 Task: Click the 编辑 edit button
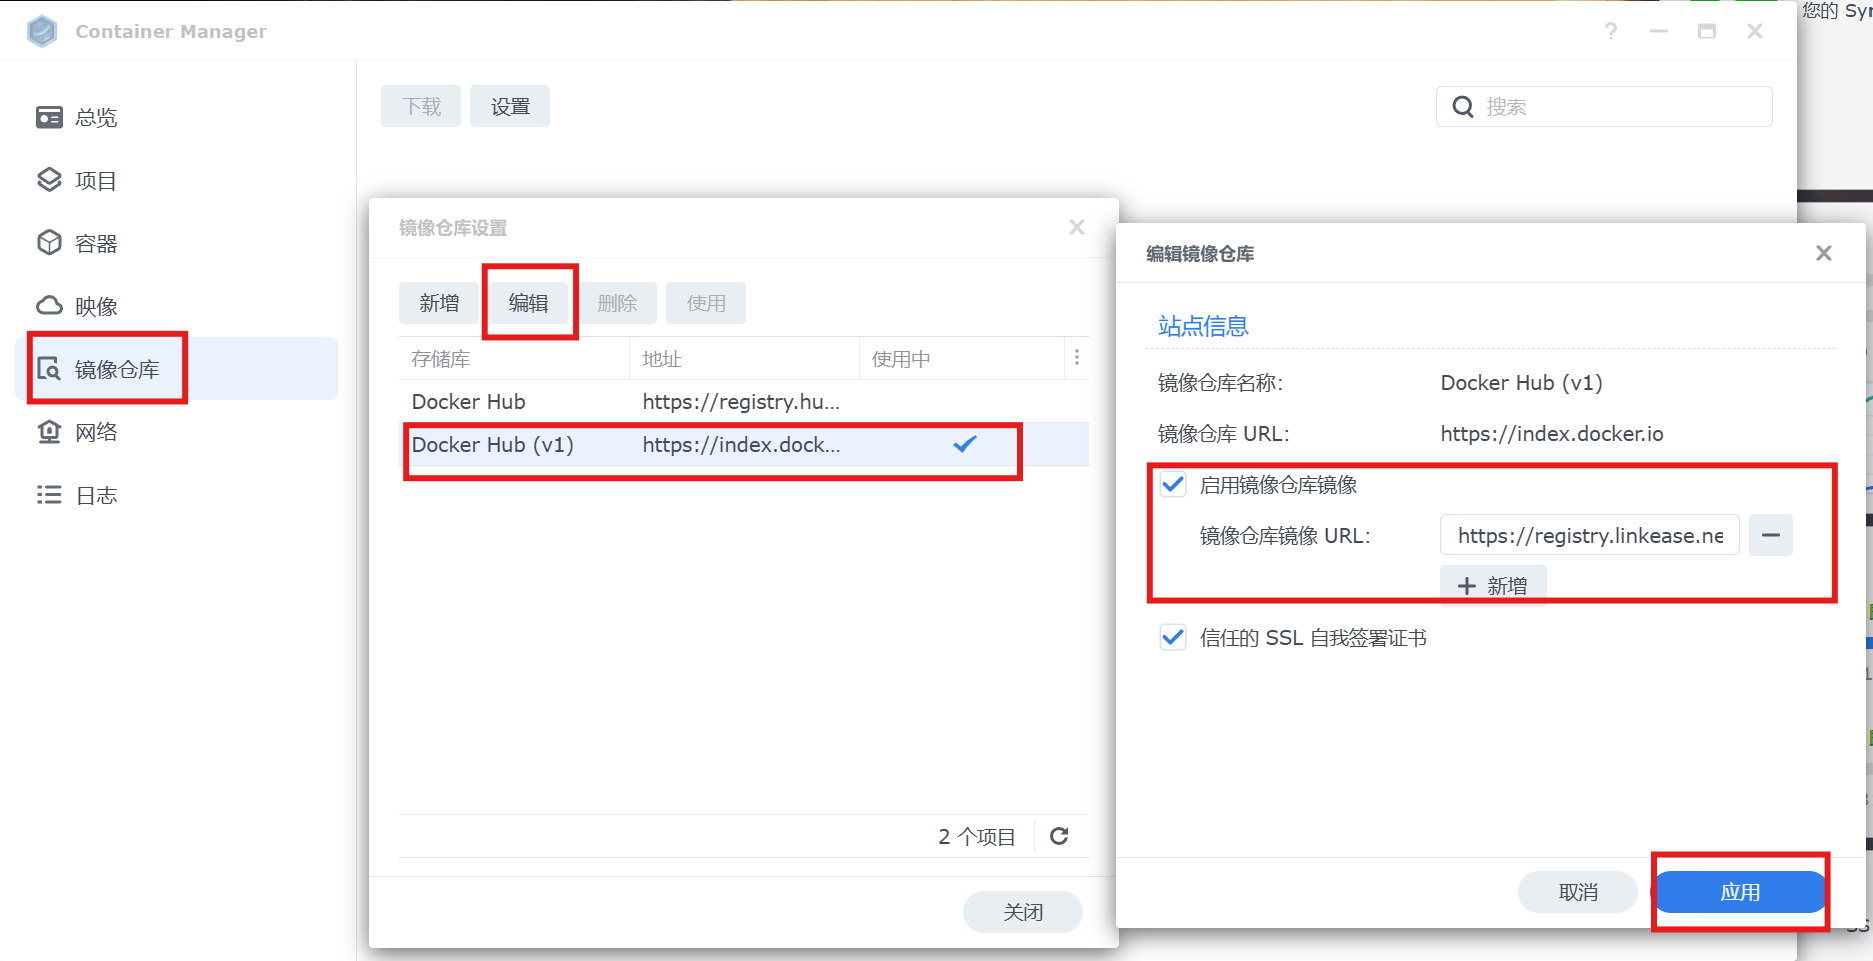[528, 303]
